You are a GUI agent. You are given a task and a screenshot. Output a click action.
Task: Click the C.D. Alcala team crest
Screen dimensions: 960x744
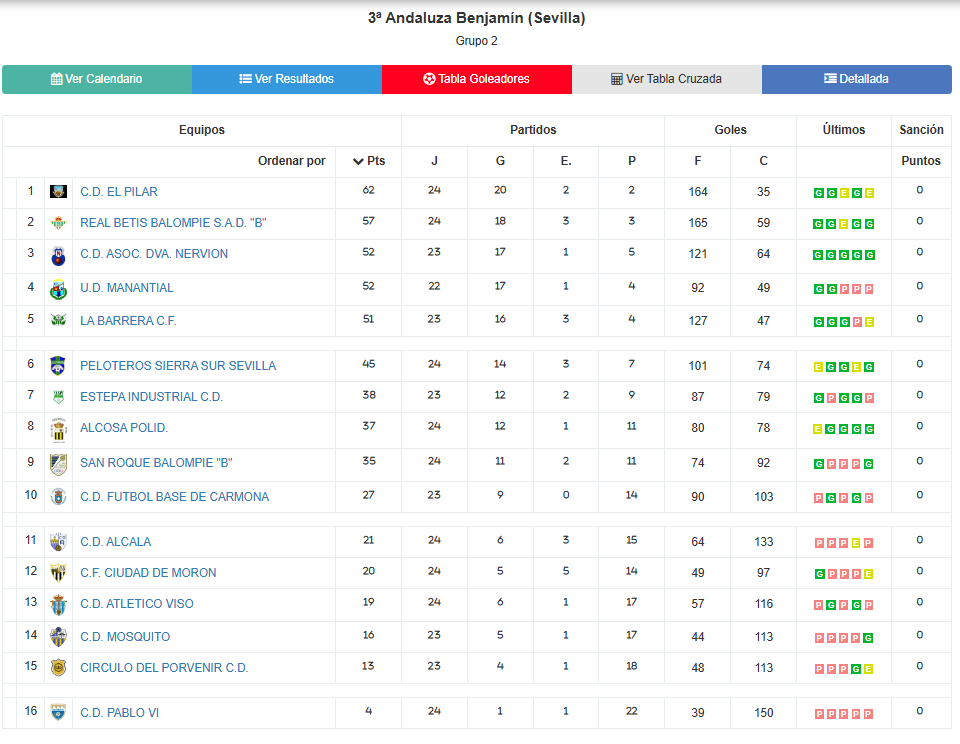click(x=58, y=542)
